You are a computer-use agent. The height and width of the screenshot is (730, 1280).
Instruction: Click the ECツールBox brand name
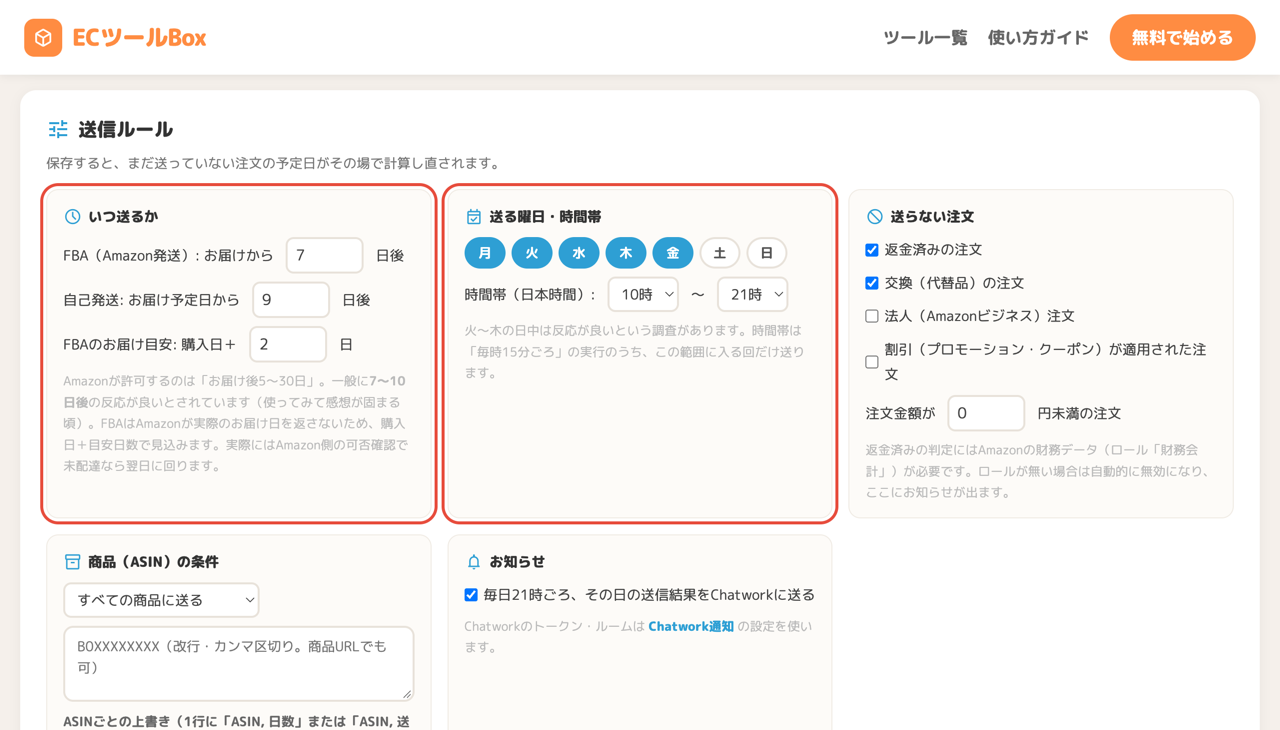tap(139, 38)
